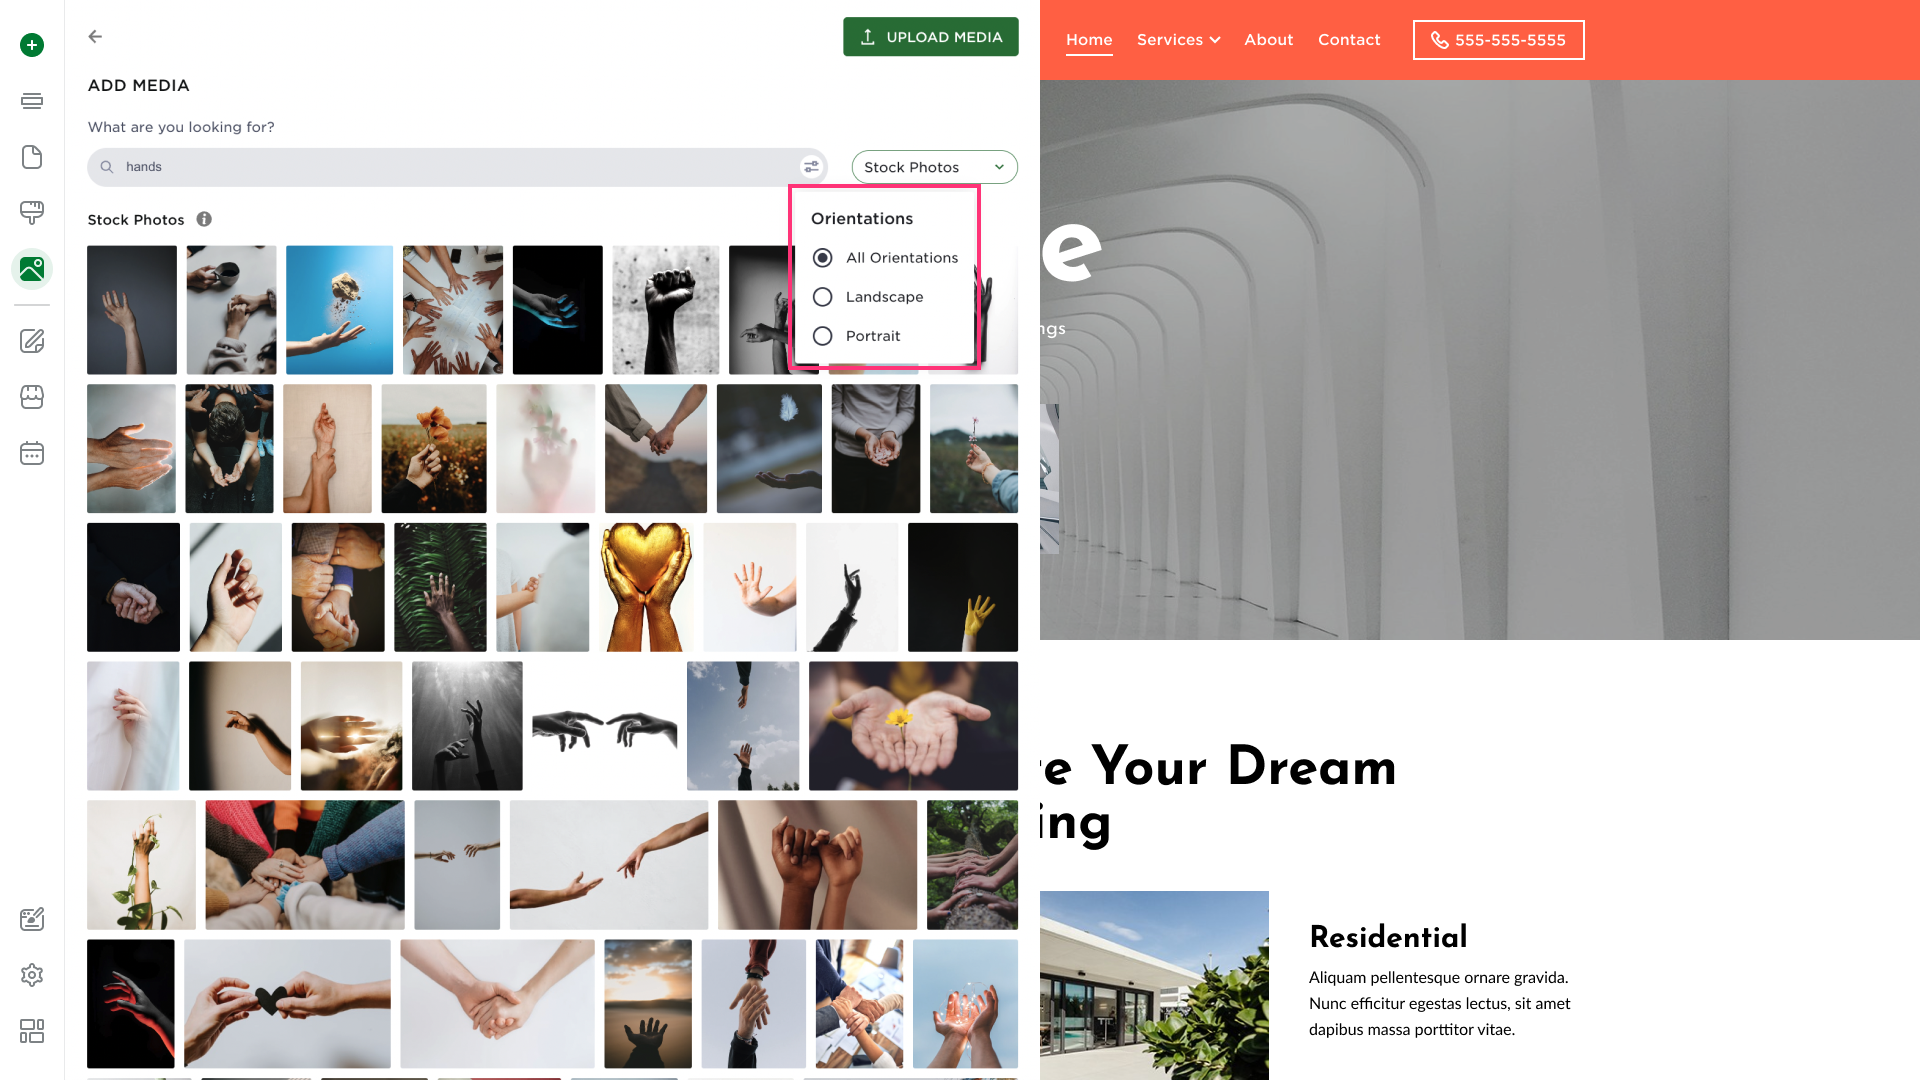
Task: Open the Stock Photos dropdown
Action: (934, 167)
